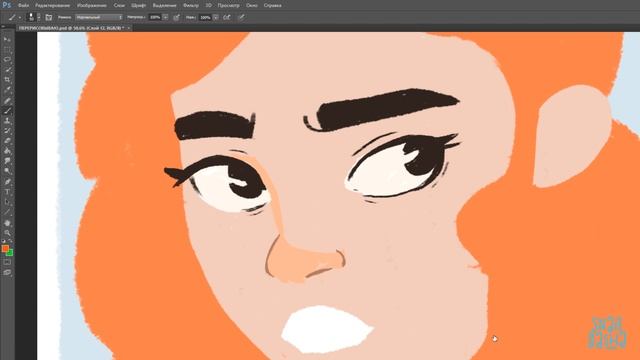The image size is (640, 360).
Task: Select the Path Selection tool
Action: tap(7, 202)
